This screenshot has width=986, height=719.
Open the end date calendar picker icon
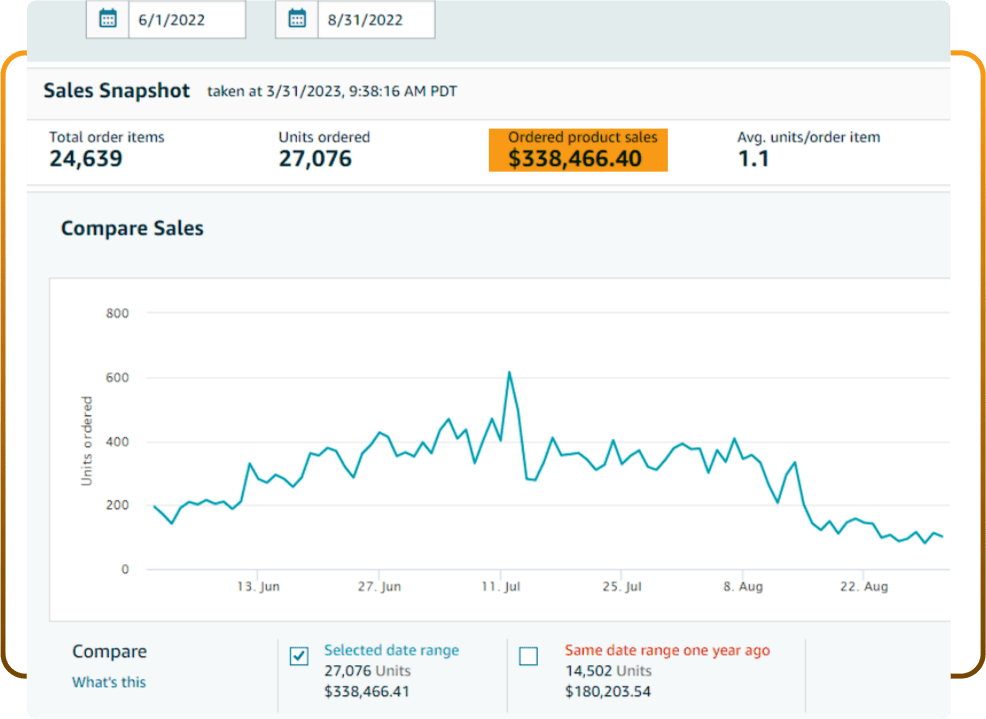tap(297, 19)
